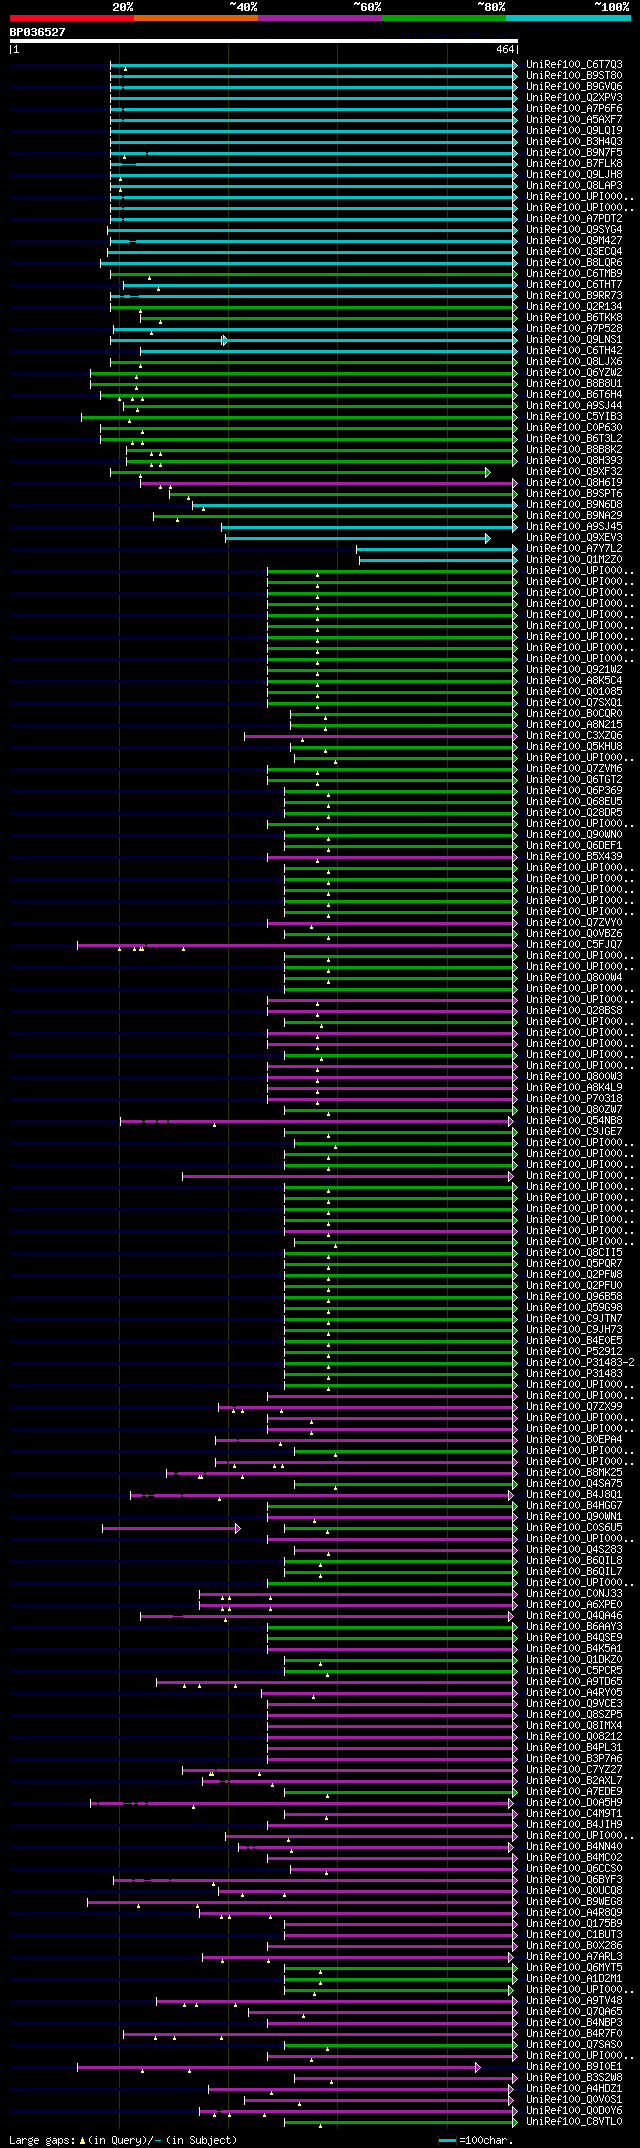Click hit label UniRef100_Q54NB8

pyautogui.click(x=574, y=1121)
